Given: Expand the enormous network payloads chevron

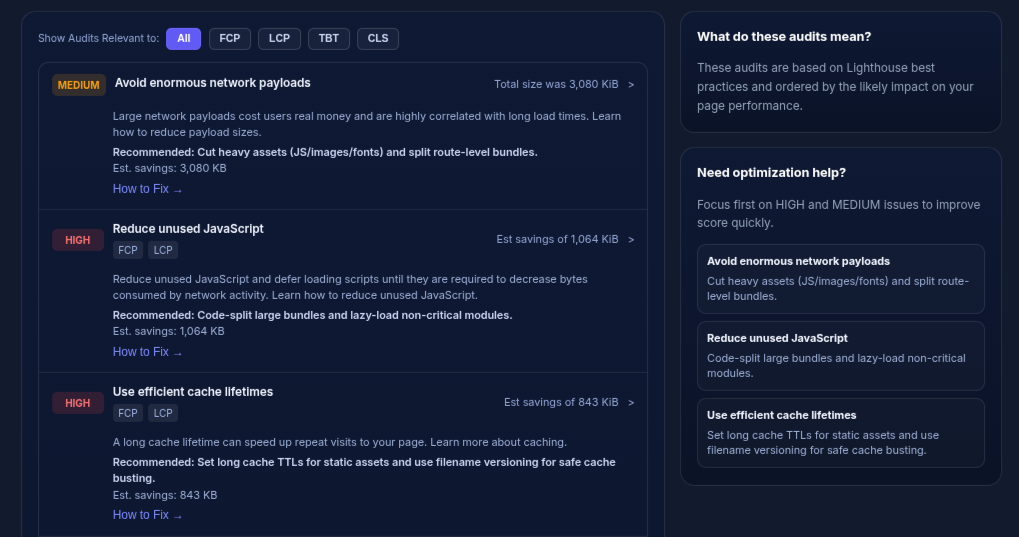Looking at the screenshot, I should [x=631, y=85].
